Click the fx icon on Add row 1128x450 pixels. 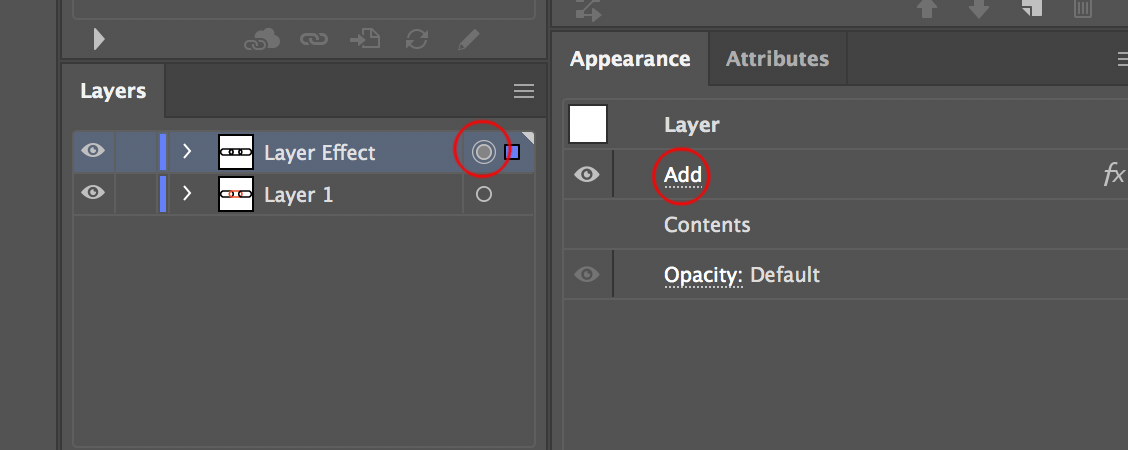tap(1113, 175)
